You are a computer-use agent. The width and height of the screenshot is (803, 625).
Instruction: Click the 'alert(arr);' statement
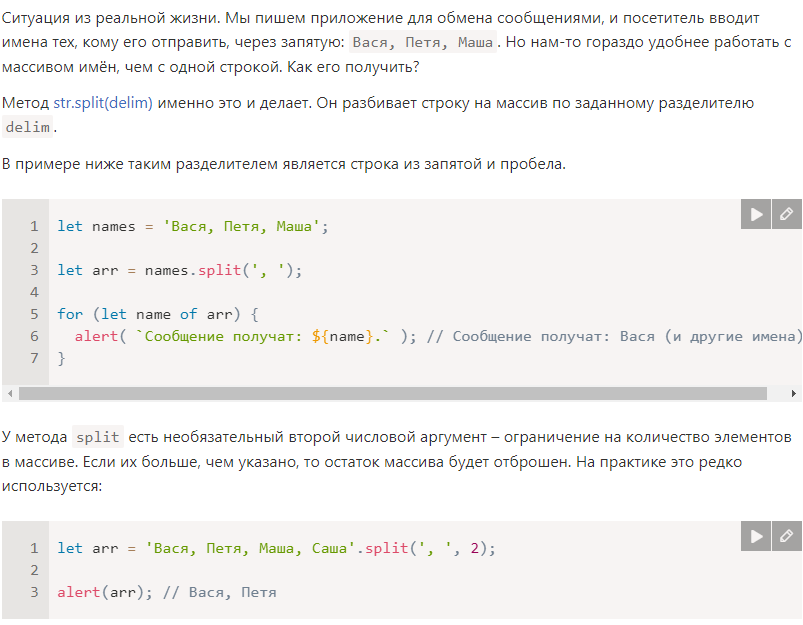[x=105, y=592]
